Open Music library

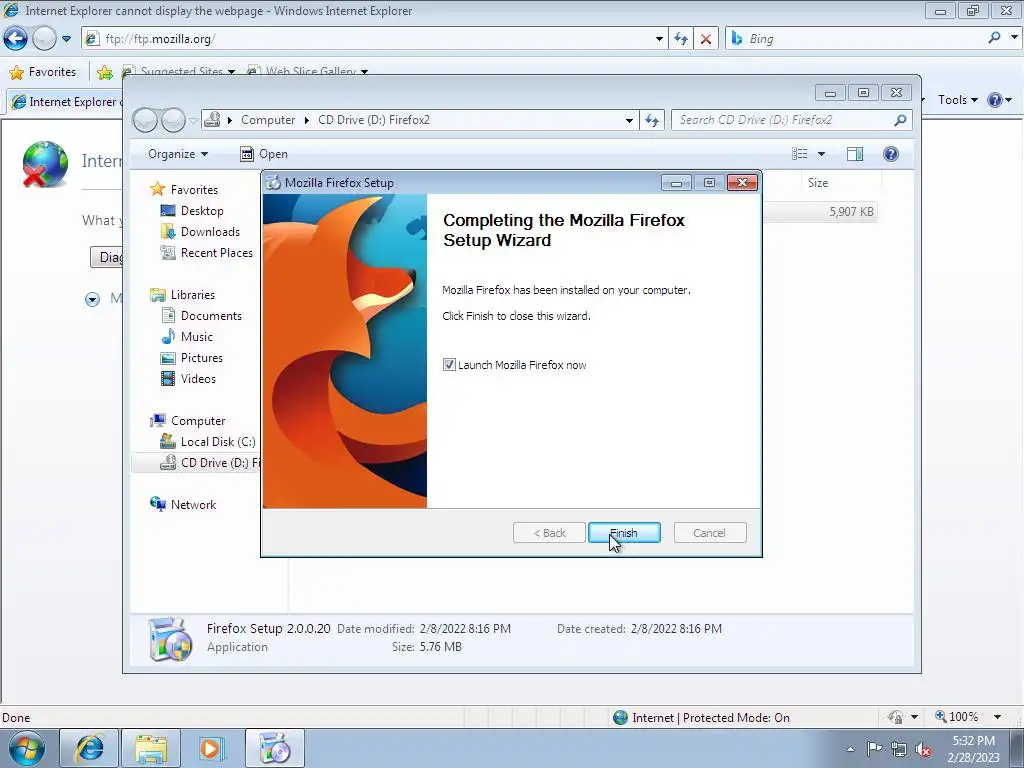tap(197, 337)
